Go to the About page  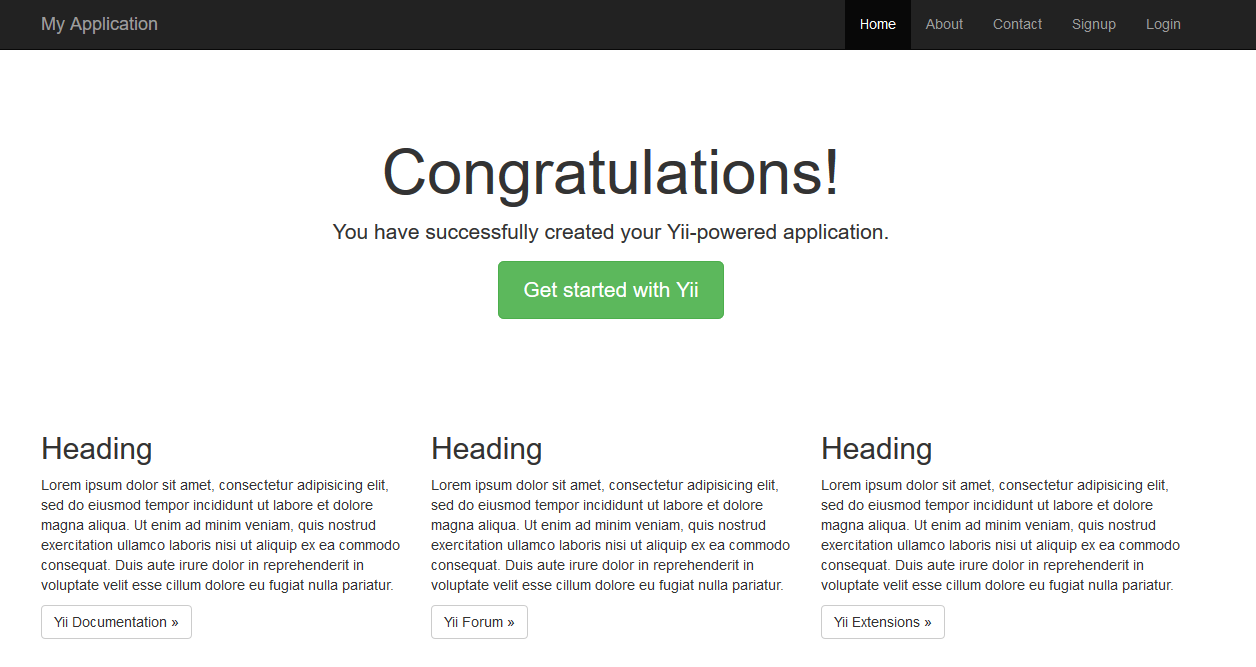944,24
